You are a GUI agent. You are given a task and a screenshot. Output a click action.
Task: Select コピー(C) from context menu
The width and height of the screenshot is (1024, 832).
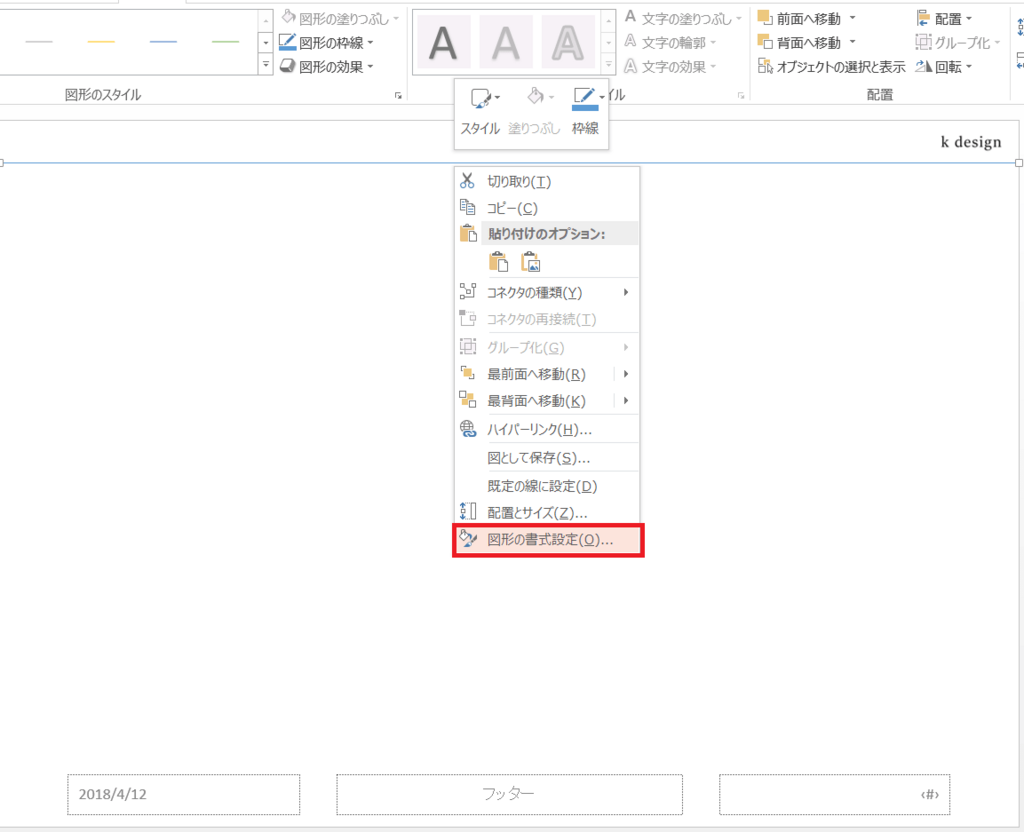(547, 208)
